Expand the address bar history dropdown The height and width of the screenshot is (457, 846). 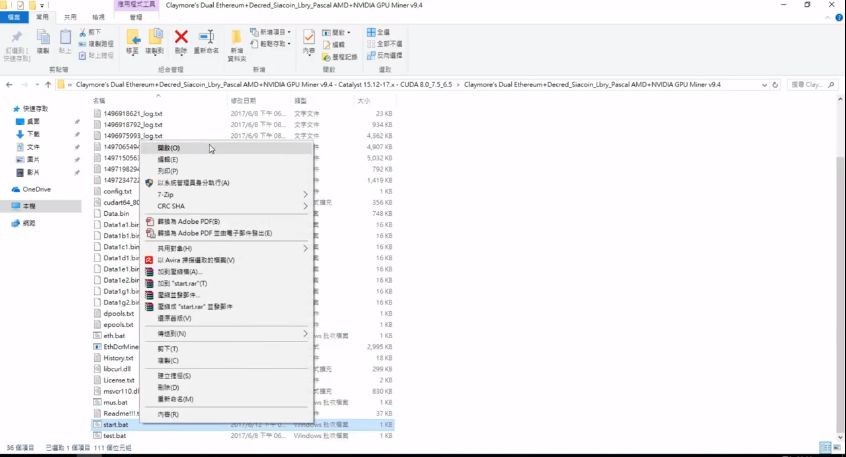point(764,85)
